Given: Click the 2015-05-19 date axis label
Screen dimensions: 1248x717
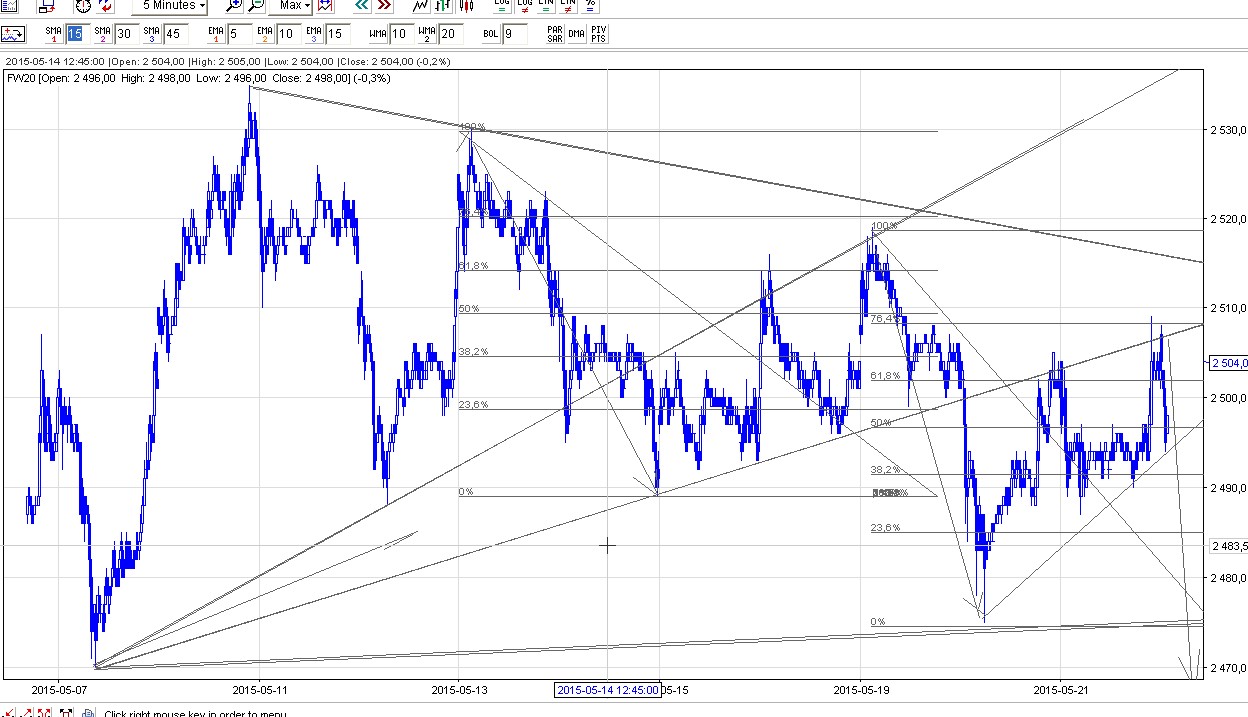Looking at the screenshot, I should click(861, 689).
